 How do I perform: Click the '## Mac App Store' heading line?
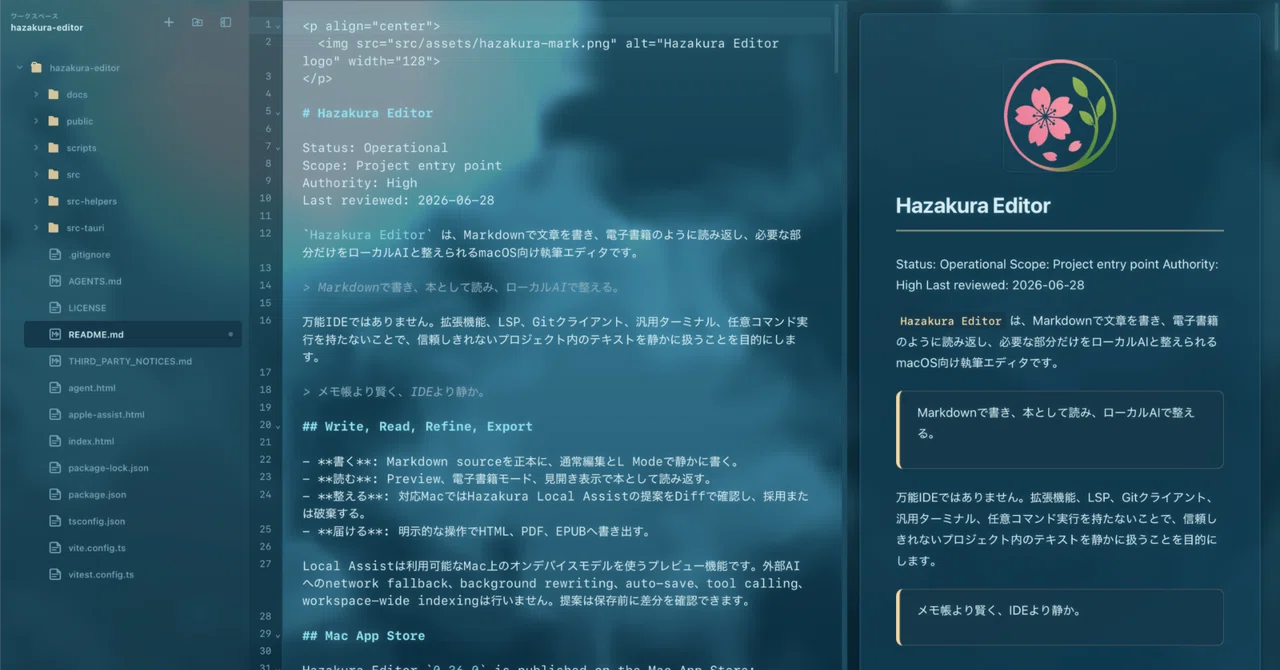coord(364,635)
